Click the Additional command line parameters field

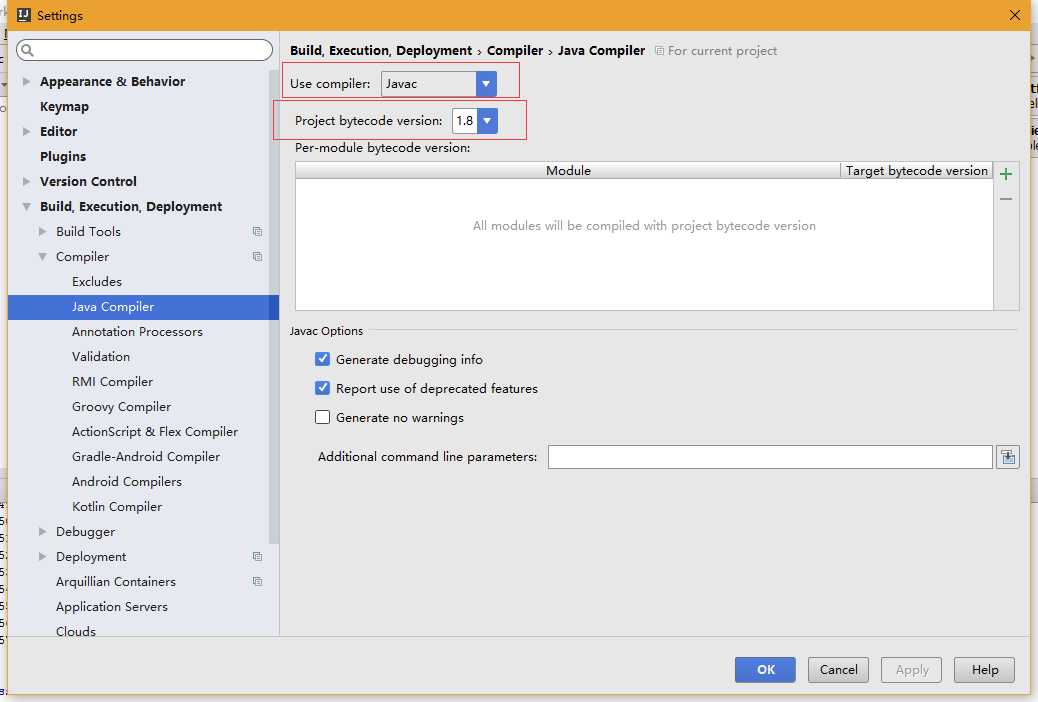pyautogui.click(x=770, y=457)
